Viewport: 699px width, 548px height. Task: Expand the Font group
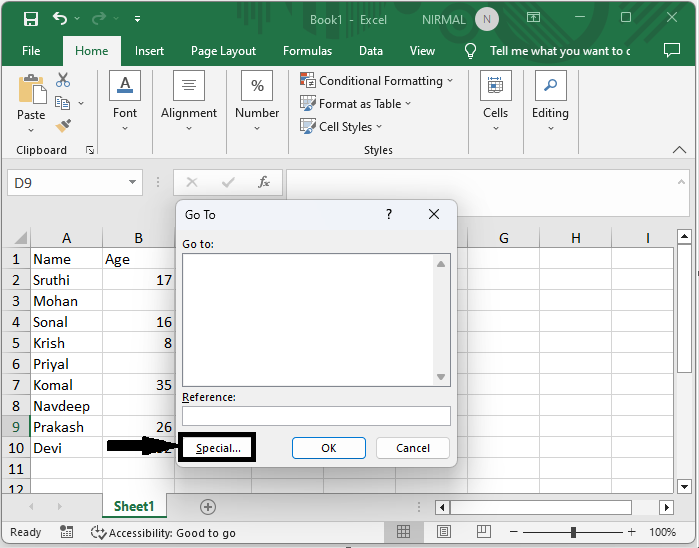[x=125, y=102]
